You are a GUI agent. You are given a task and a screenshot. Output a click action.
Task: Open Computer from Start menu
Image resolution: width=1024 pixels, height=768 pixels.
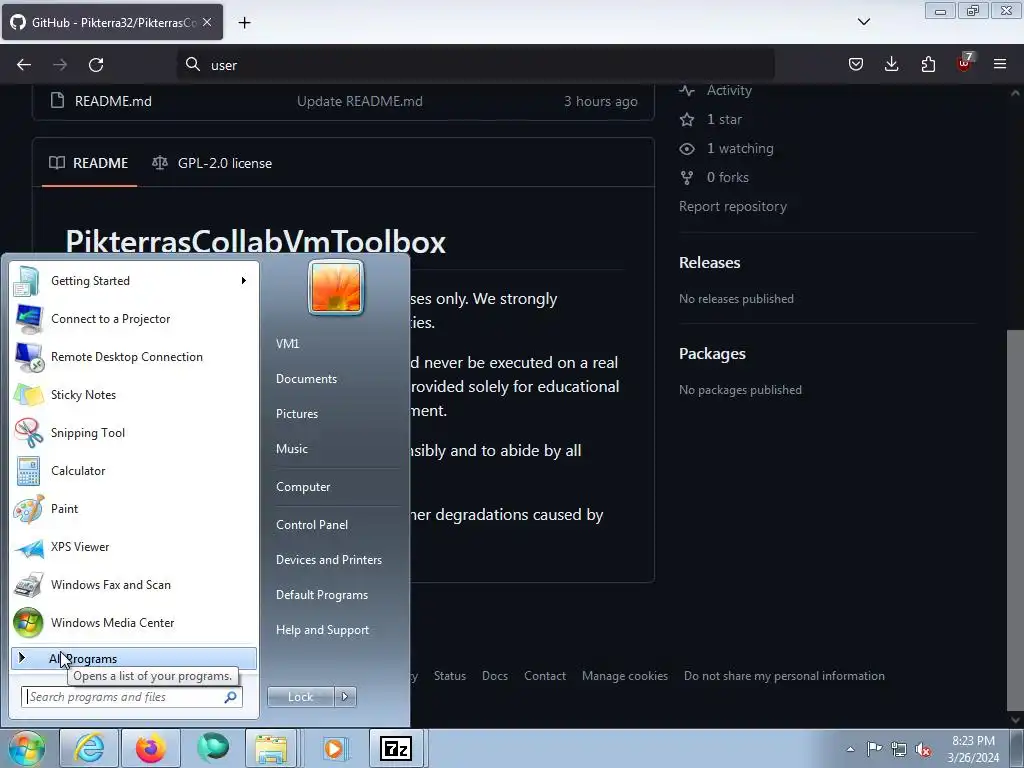303,487
